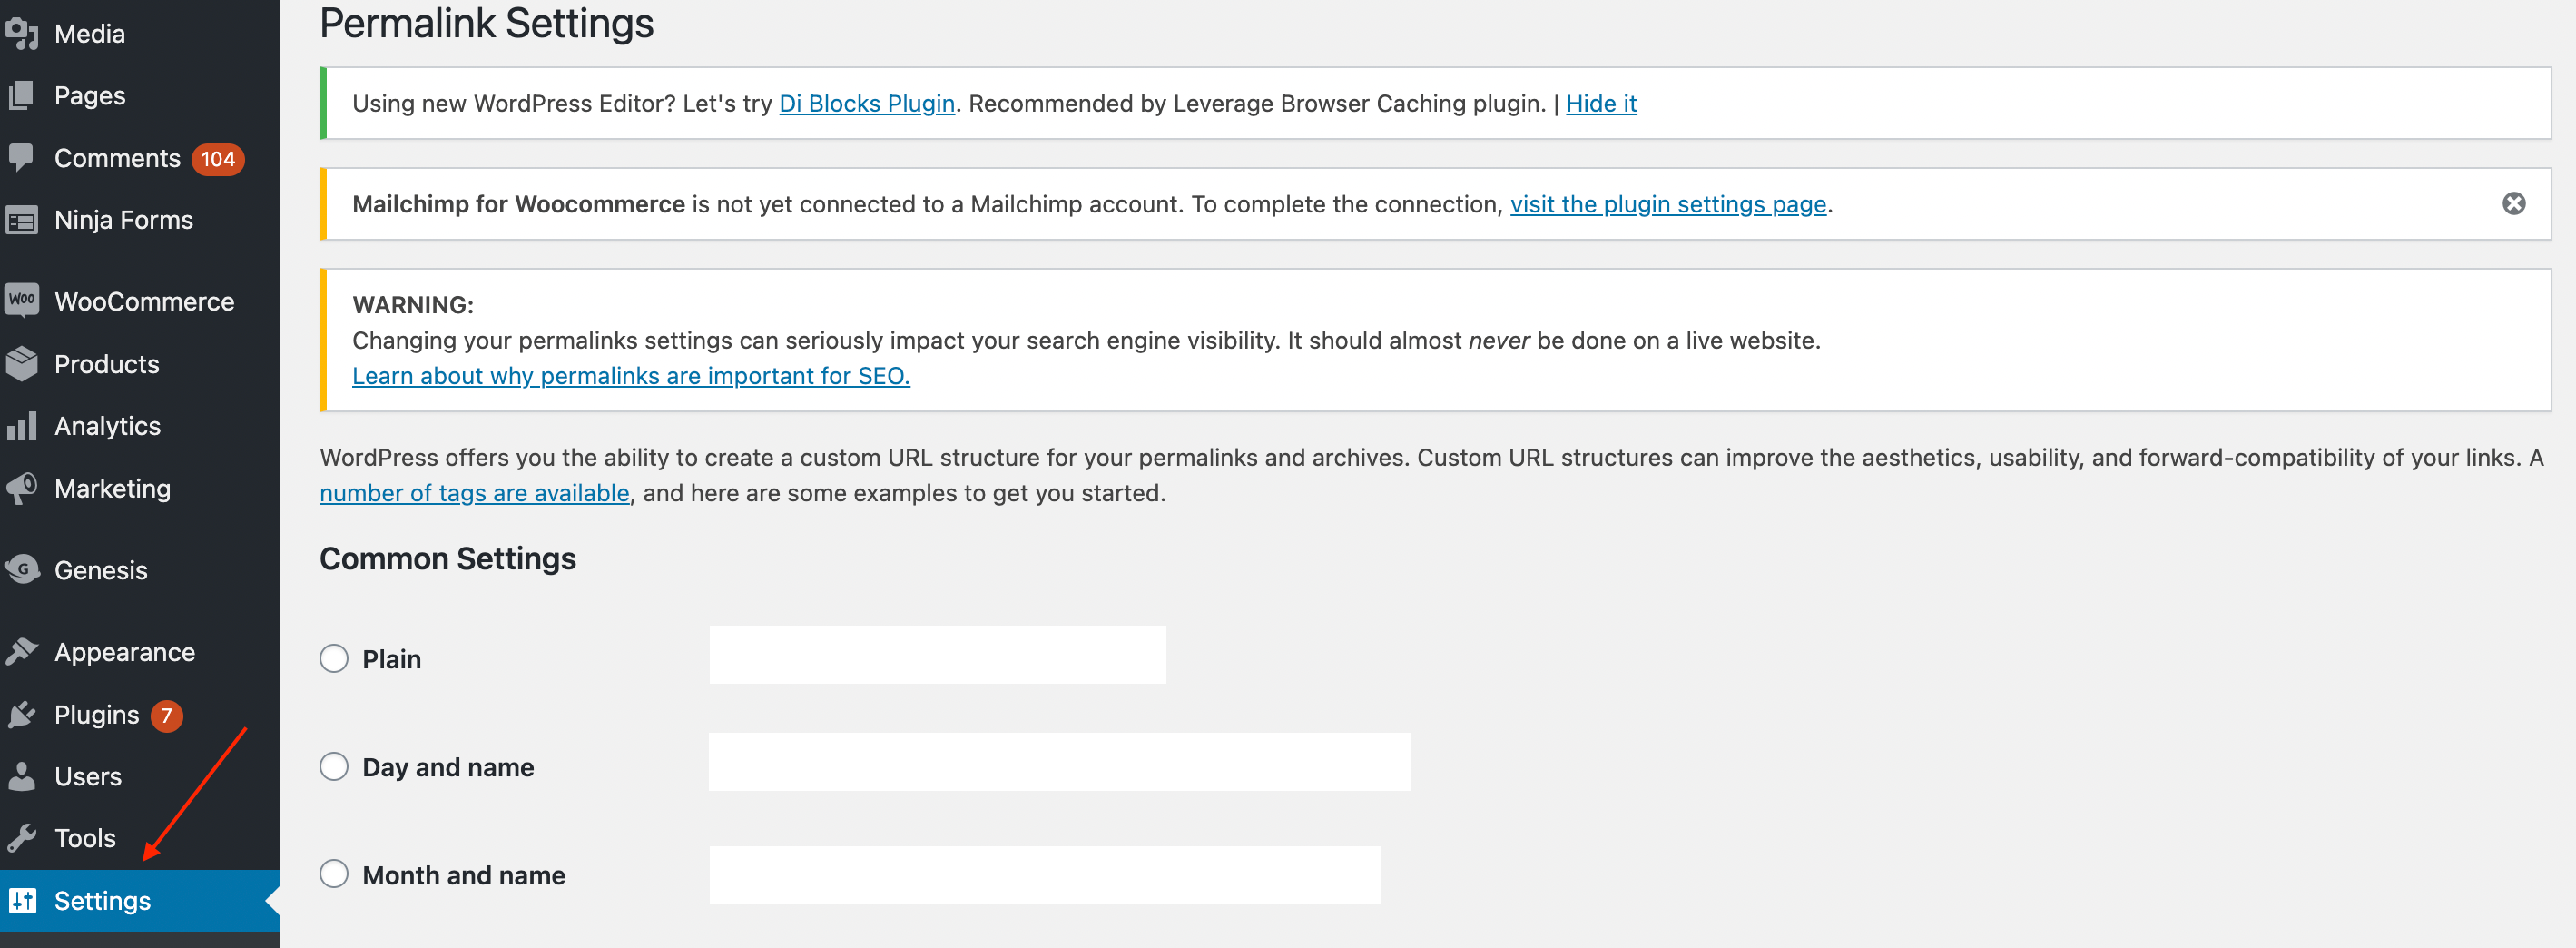This screenshot has width=2576, height=948.
Task: Dismiss the Mailchimp notice with X icon
Action: pos(2513,204)
